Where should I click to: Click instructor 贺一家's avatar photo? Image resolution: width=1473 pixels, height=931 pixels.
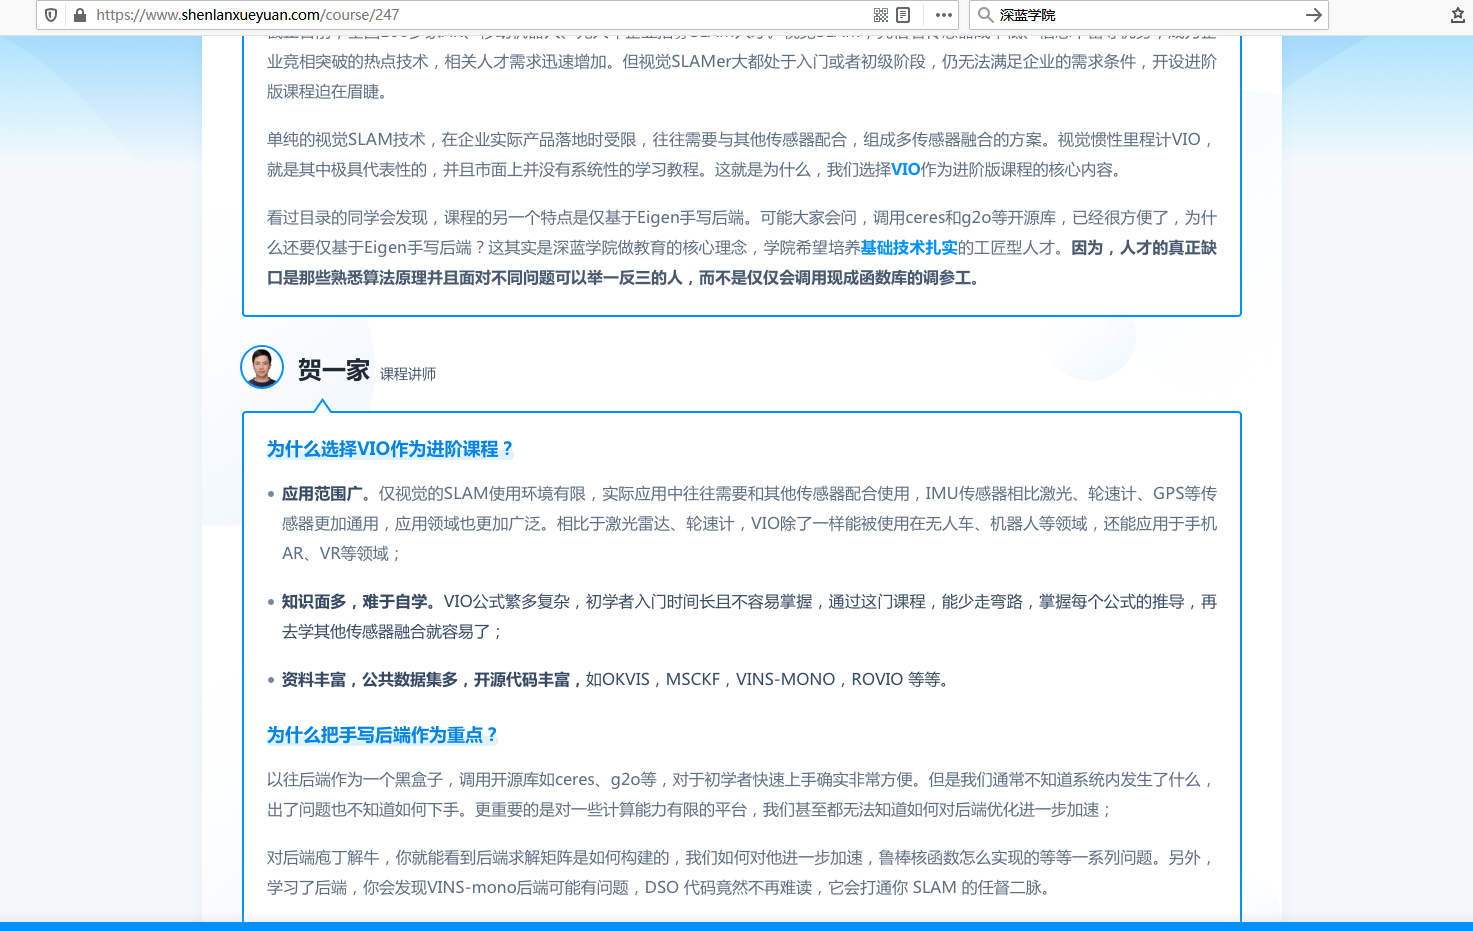point(261,367)
